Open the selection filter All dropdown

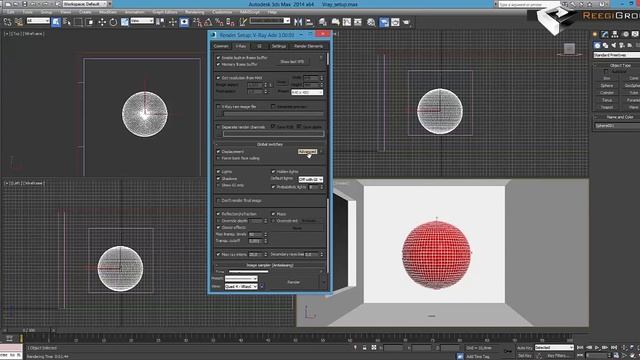click(38, 20)
